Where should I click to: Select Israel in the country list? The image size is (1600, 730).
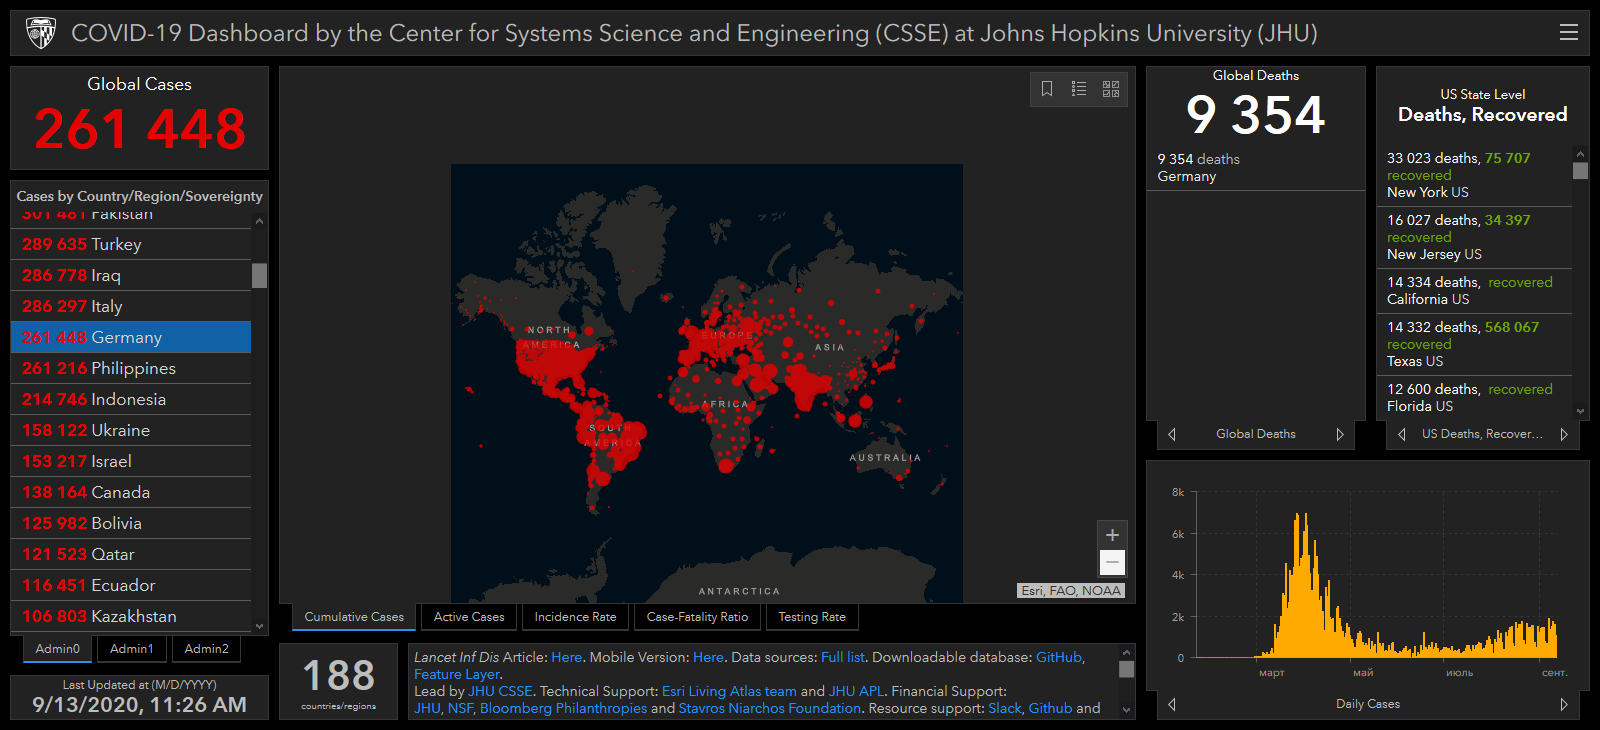(131, 461)
